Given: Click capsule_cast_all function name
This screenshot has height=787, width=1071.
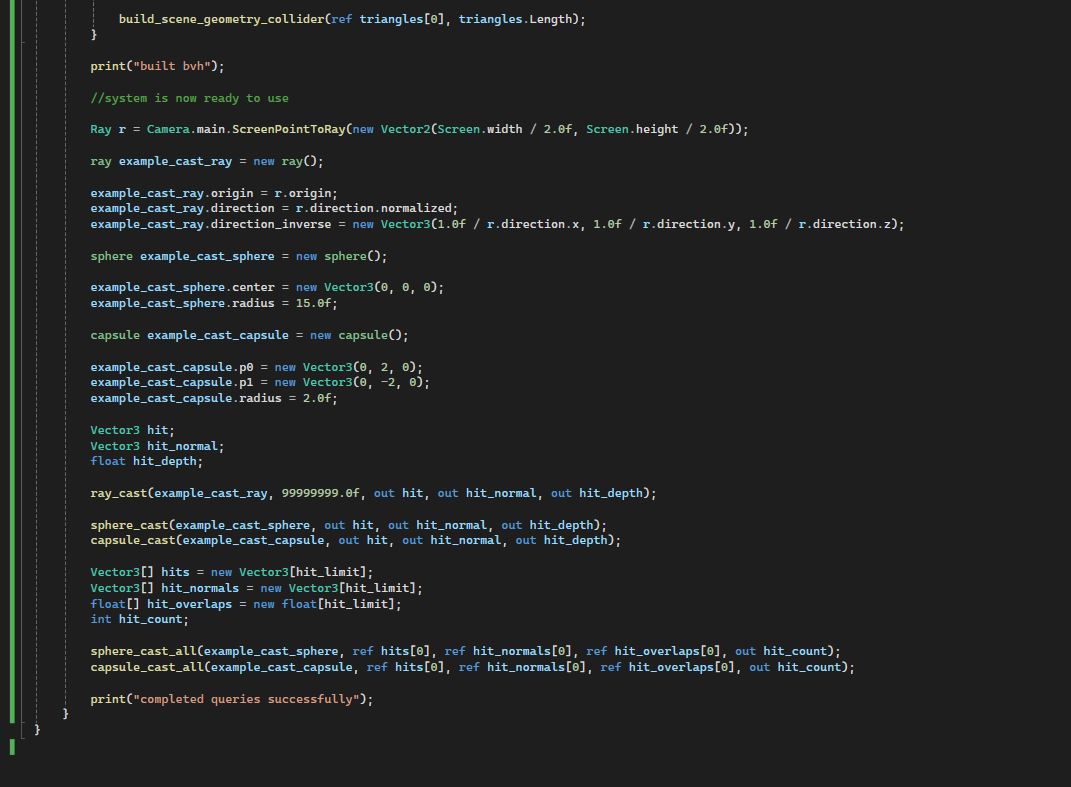Looking at the screenshot, I should [x=146, y=667].
